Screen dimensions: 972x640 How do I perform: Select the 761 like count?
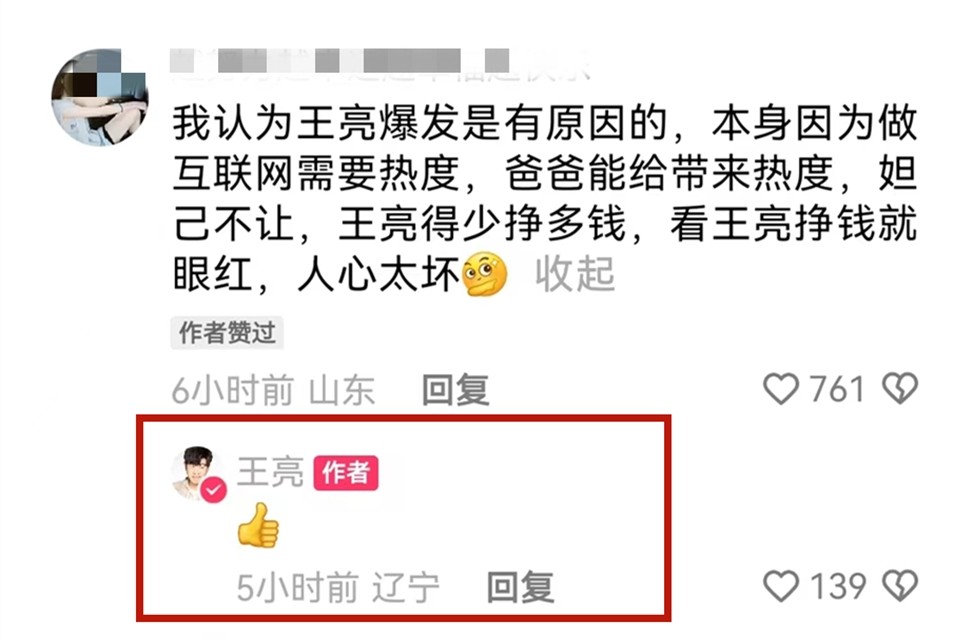(837, 389)
